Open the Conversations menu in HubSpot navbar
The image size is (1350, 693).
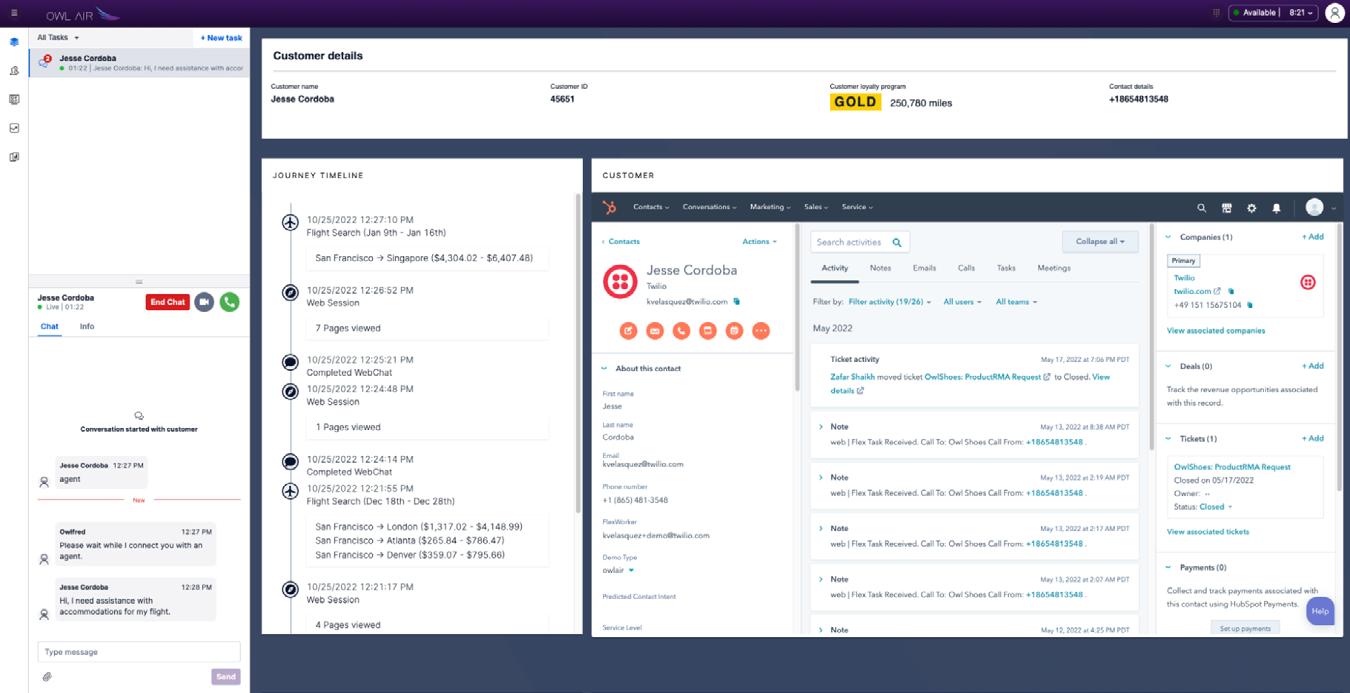pyautogui.click(x=709, y=207)
